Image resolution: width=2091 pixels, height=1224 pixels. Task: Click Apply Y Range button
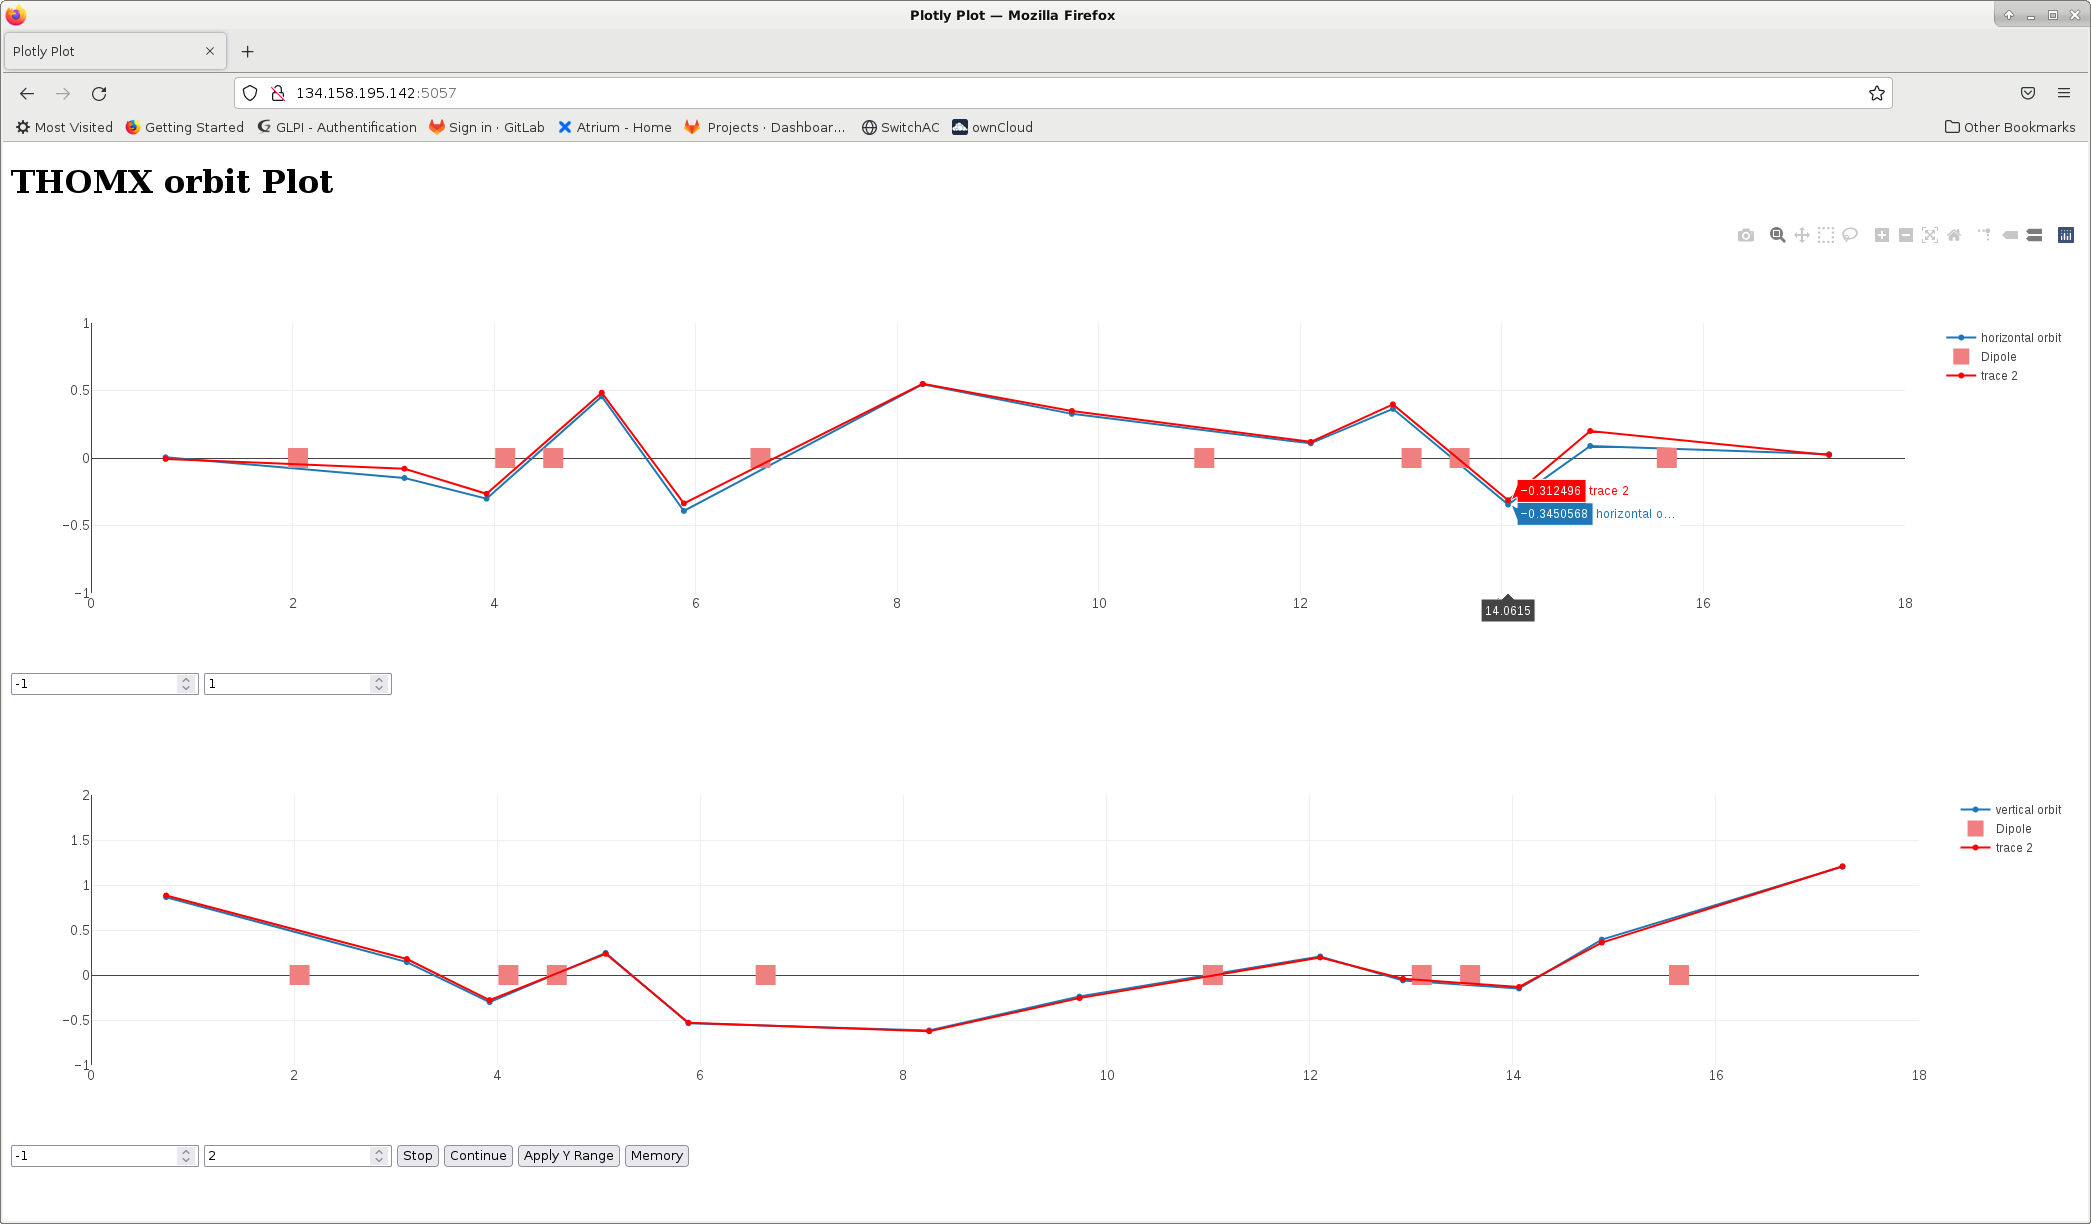coord(568,1156)
